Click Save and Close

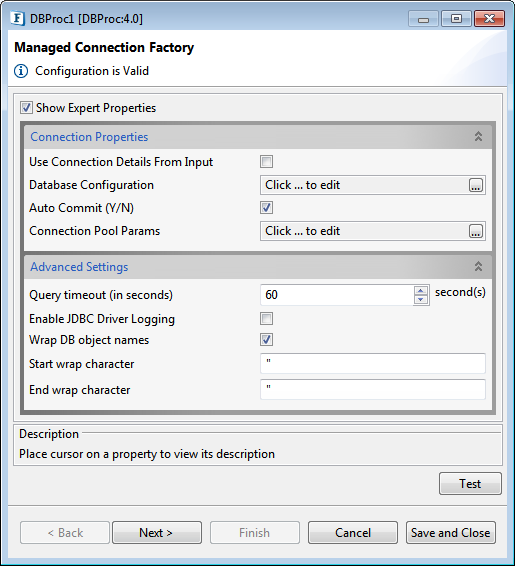(x=451, y=532)
